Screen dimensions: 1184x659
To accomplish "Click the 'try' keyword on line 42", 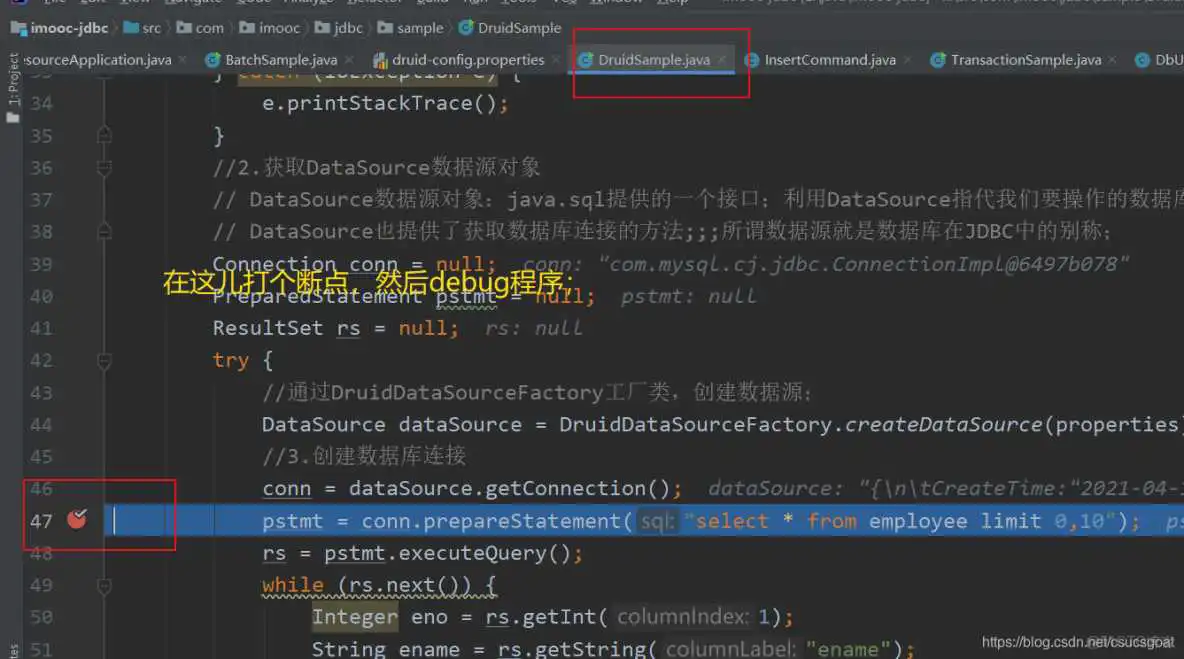I will 230,361.
